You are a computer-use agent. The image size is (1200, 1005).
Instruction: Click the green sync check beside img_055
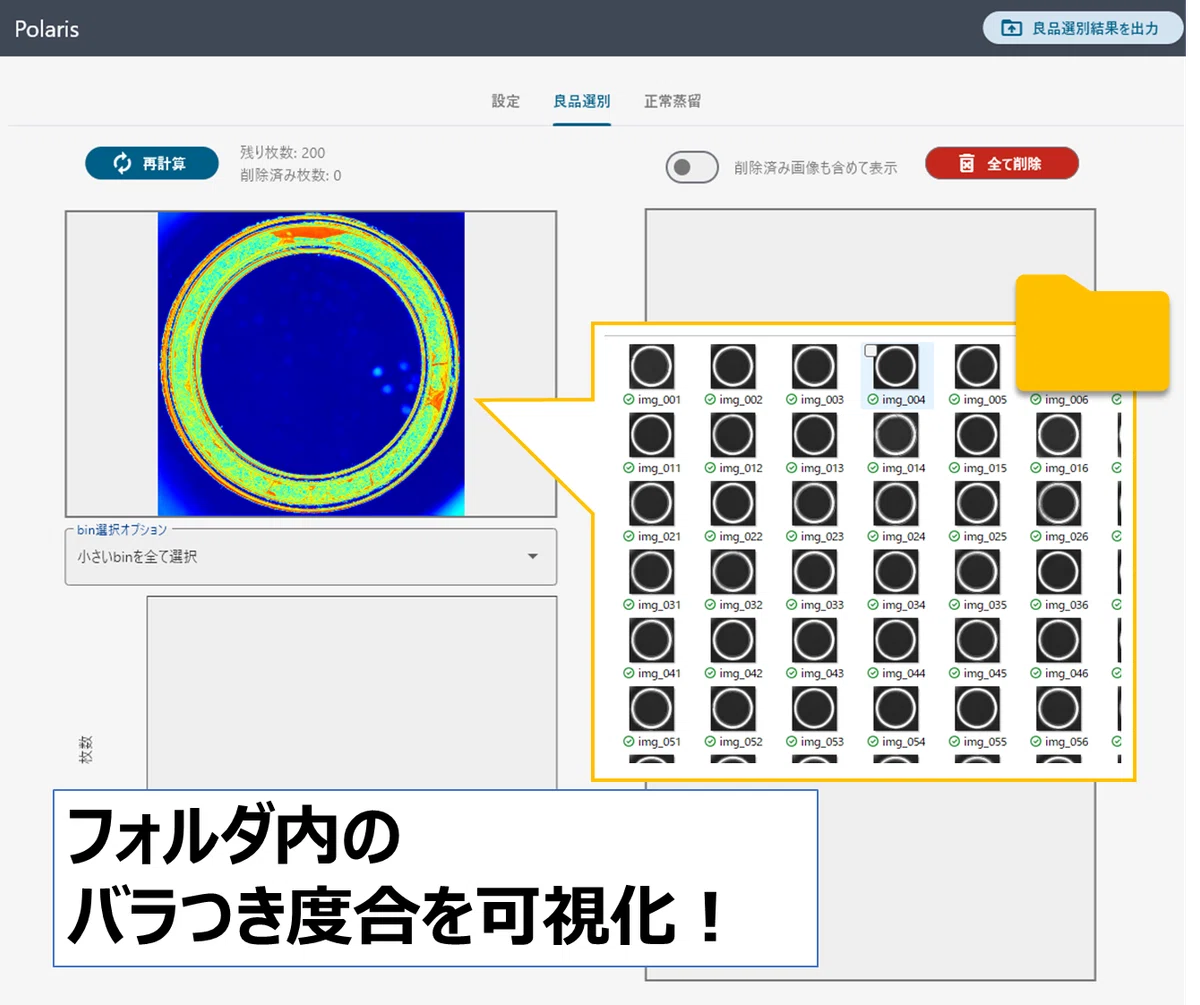point(955,742)
